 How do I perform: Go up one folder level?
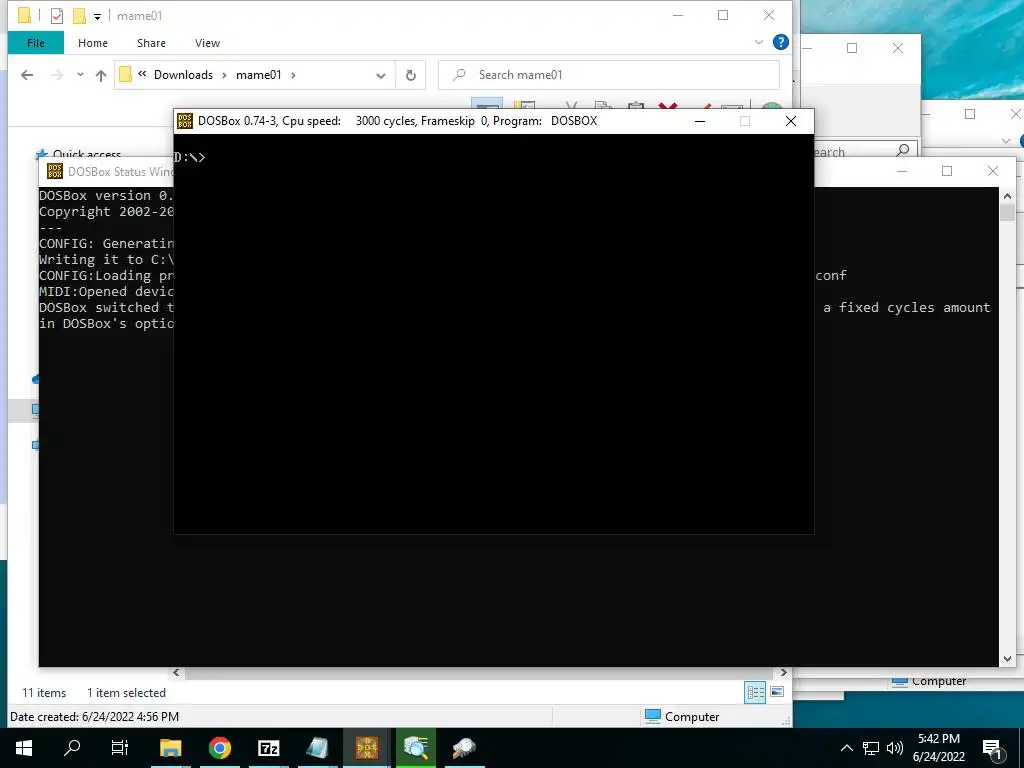pyautogui.click(x=101, y=75)
